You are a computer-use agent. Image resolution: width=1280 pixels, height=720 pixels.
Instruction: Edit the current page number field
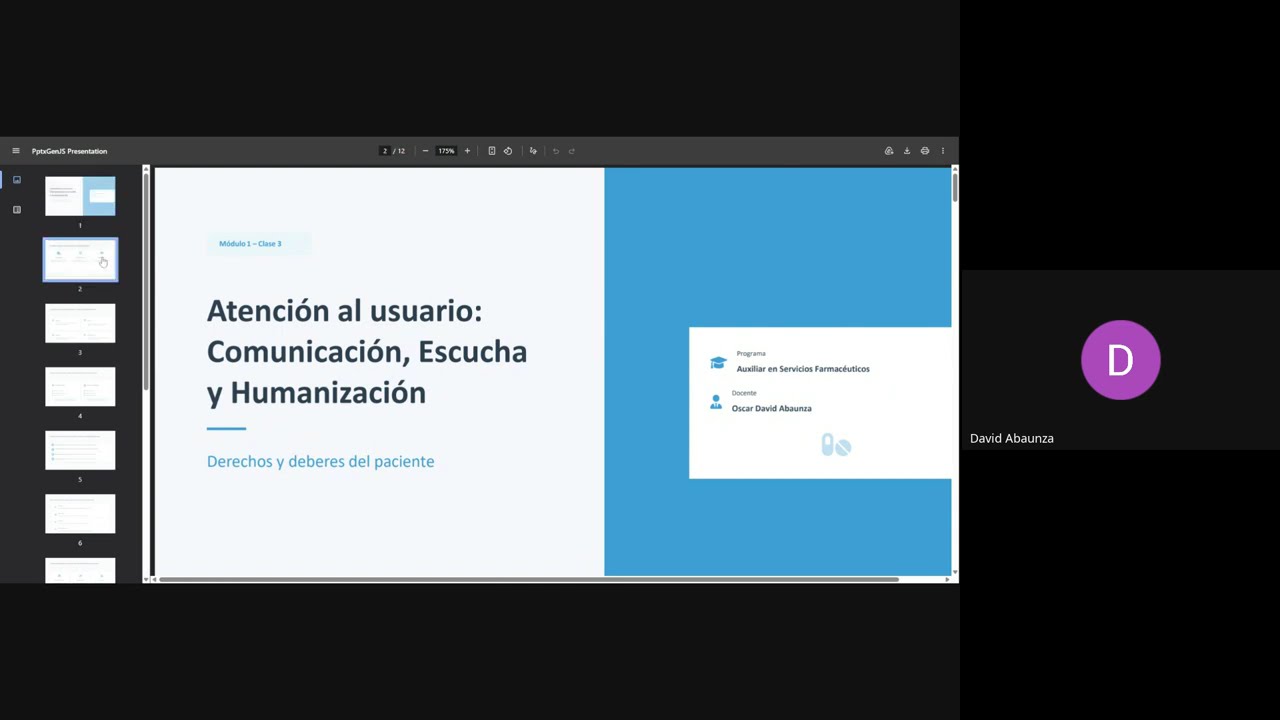384,151
